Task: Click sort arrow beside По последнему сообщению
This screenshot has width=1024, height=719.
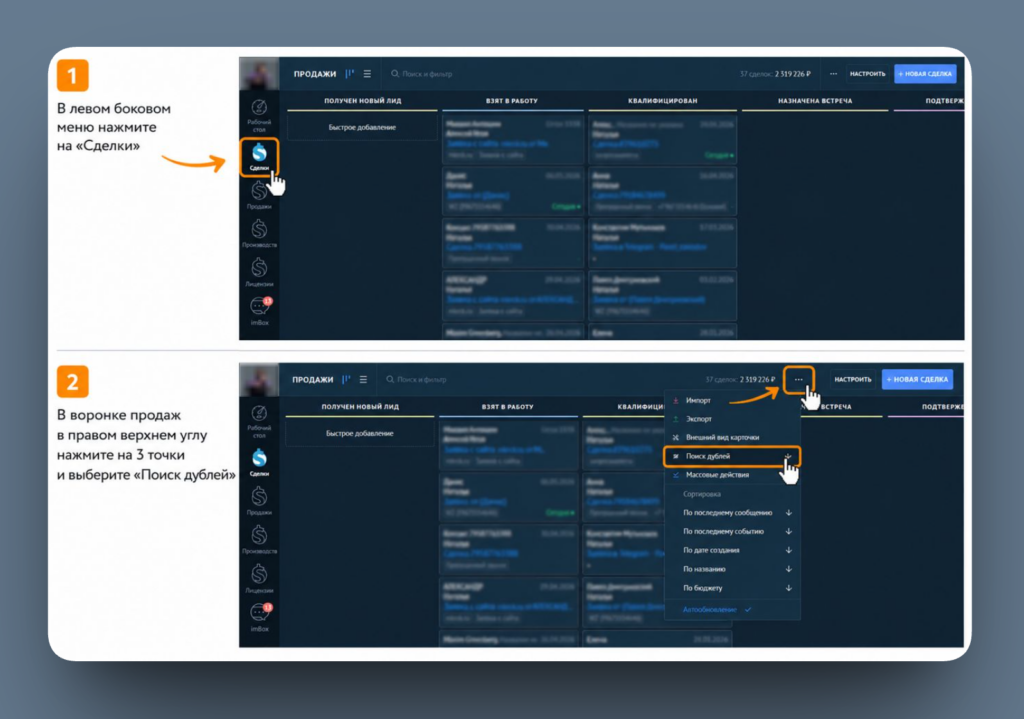Action: click(x=789, y=513)
